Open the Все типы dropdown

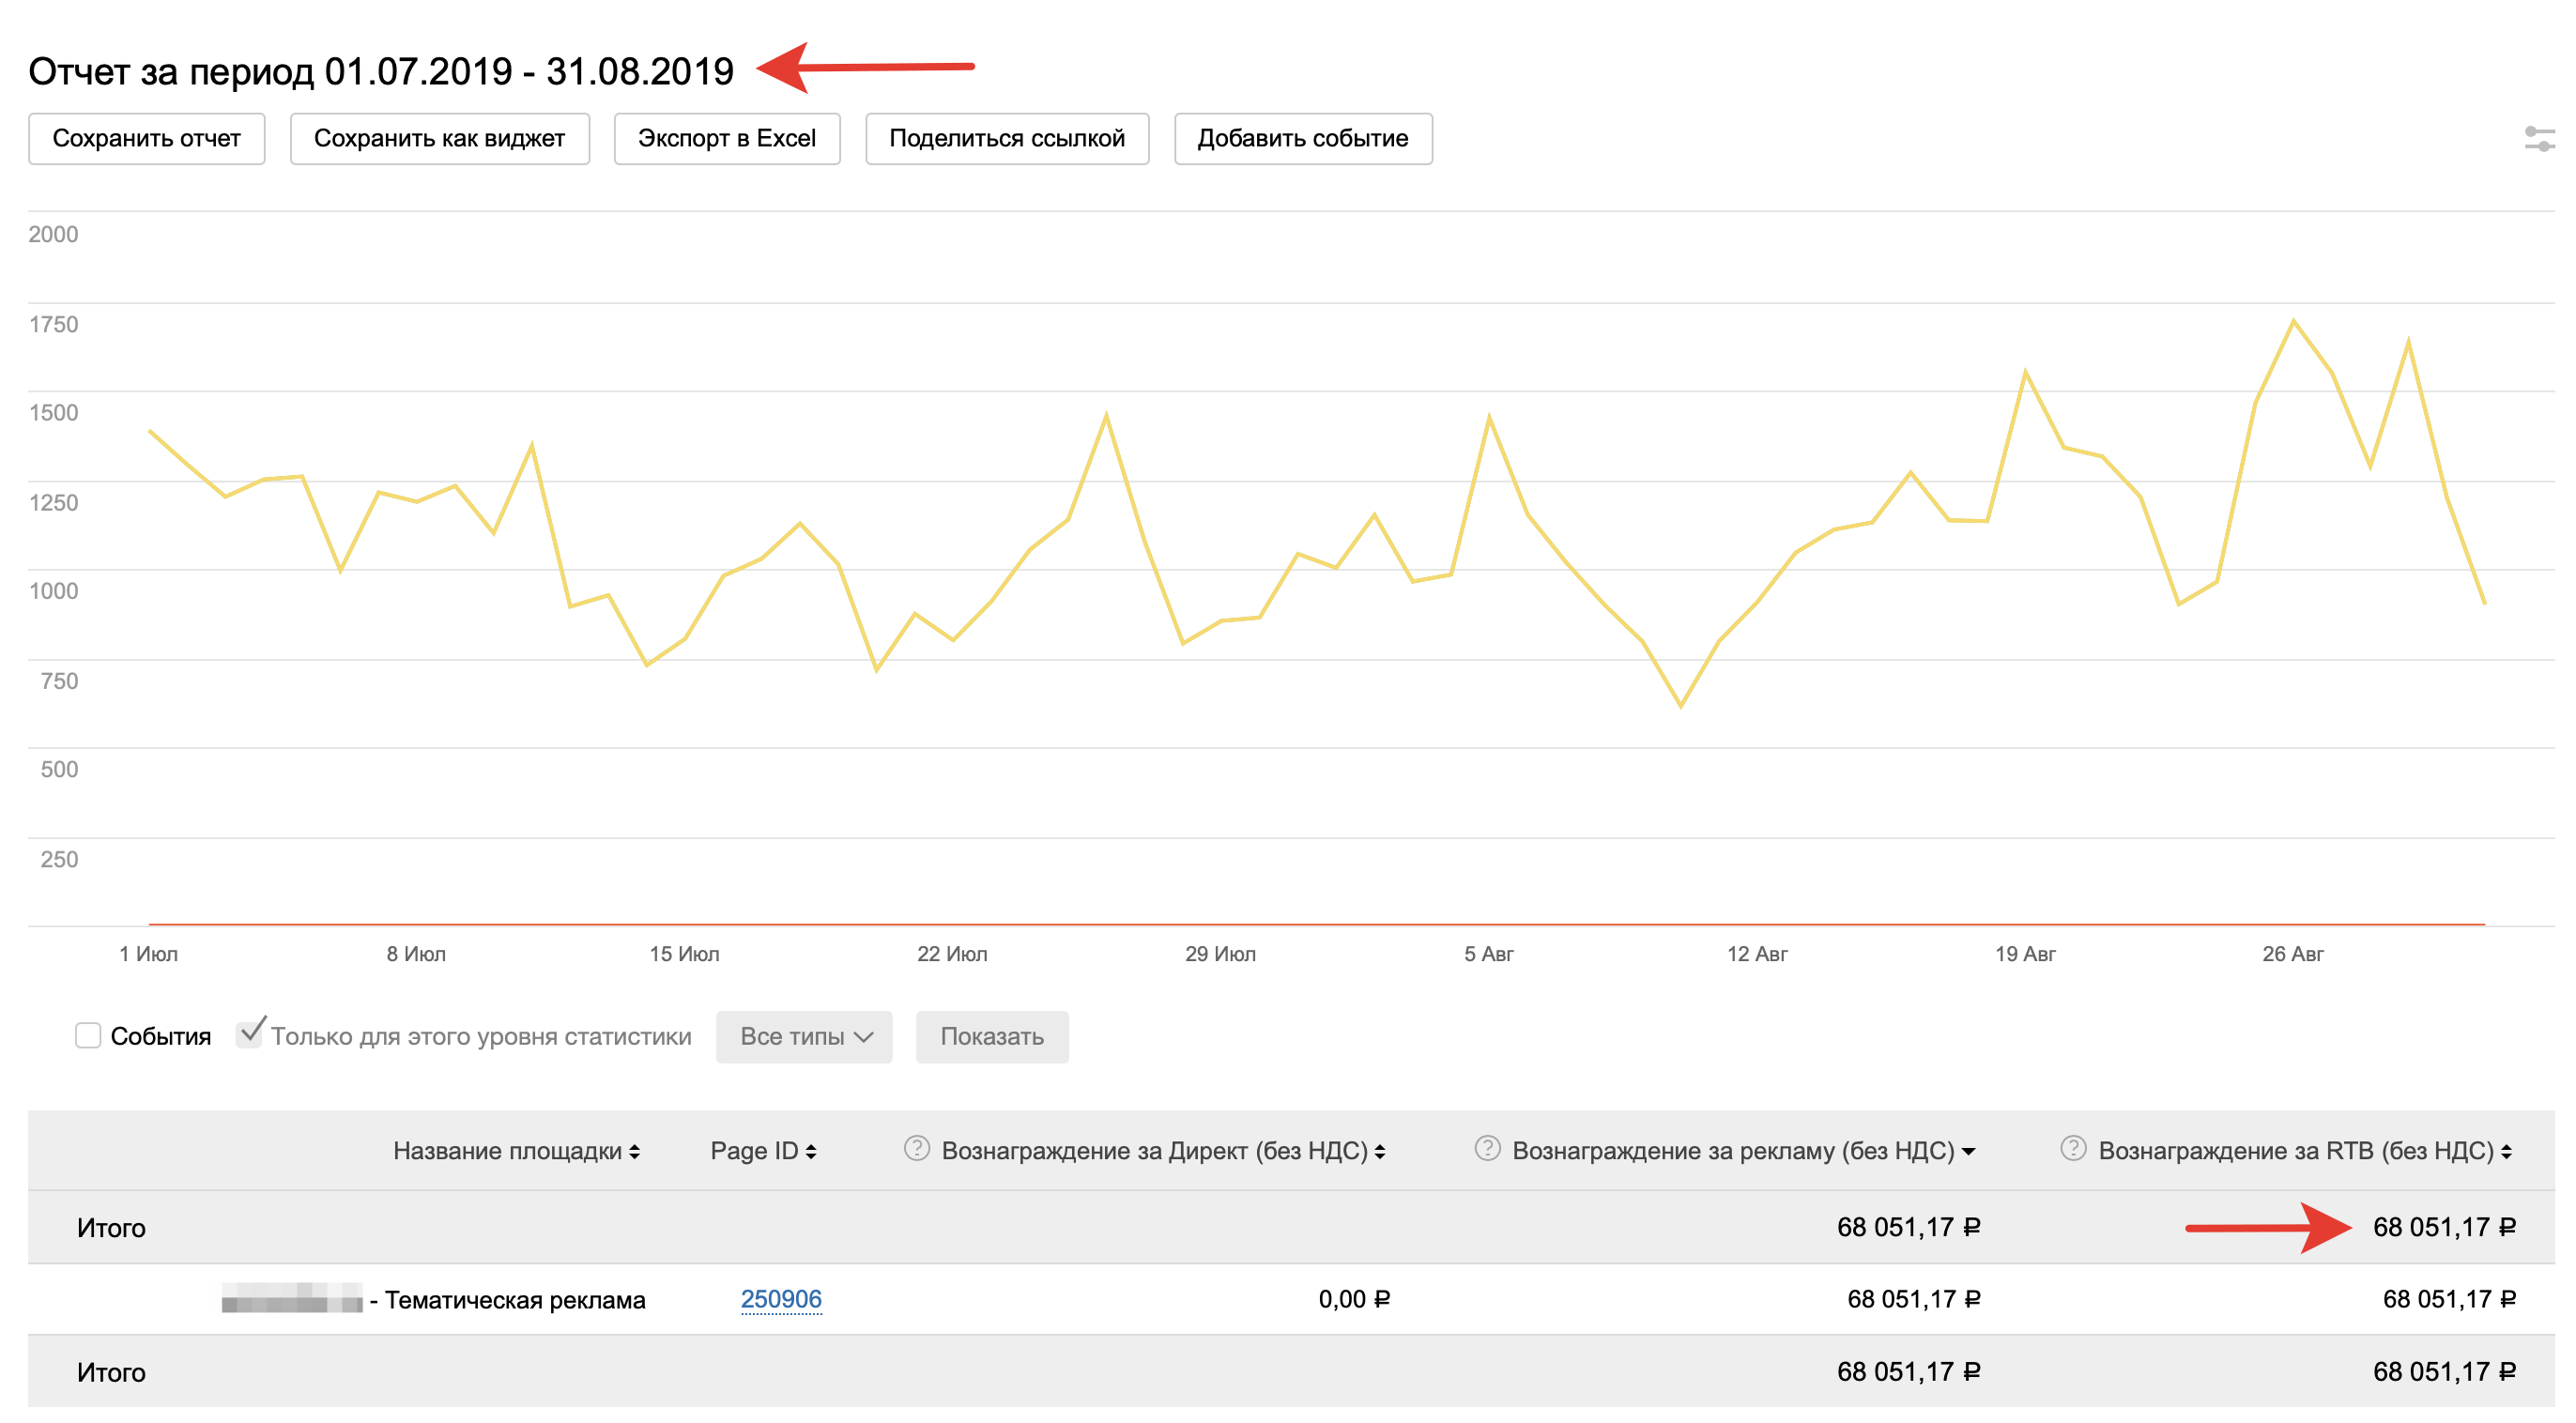click(x=804, y=1037)
